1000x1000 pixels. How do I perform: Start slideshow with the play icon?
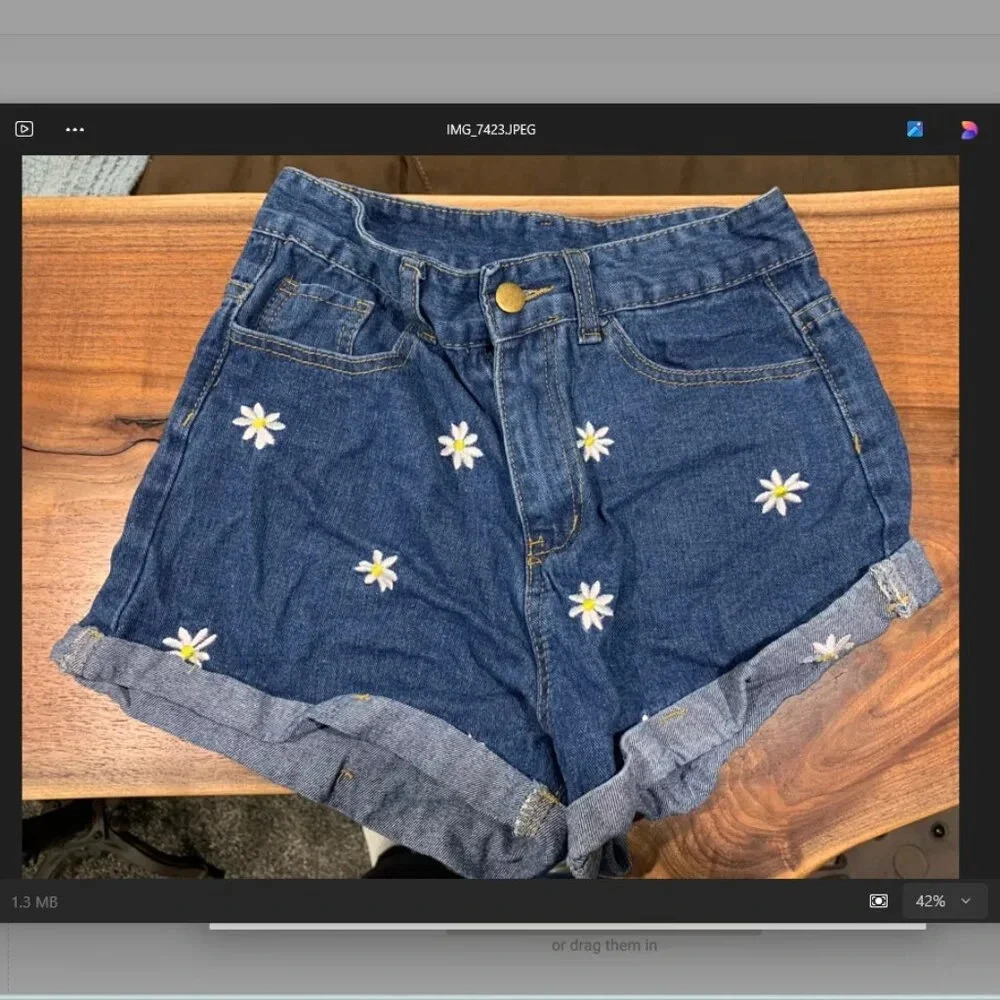point(24,129)
